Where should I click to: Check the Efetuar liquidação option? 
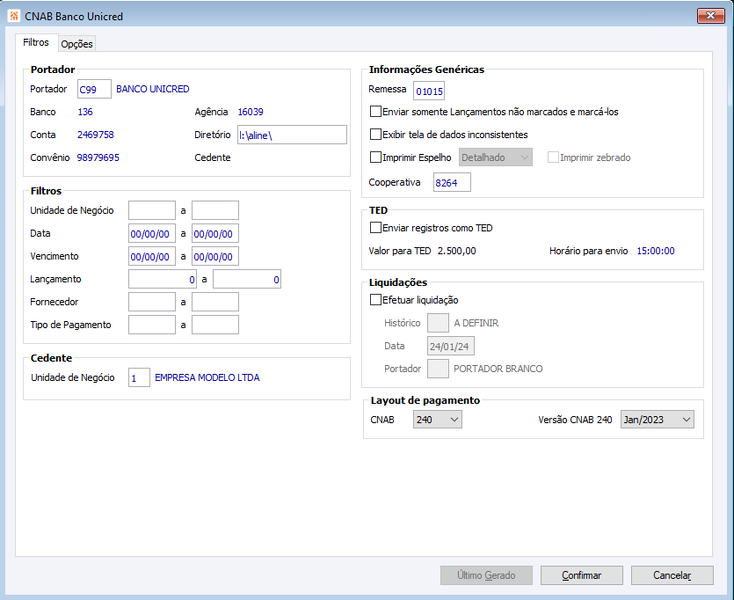pos(375,300)
